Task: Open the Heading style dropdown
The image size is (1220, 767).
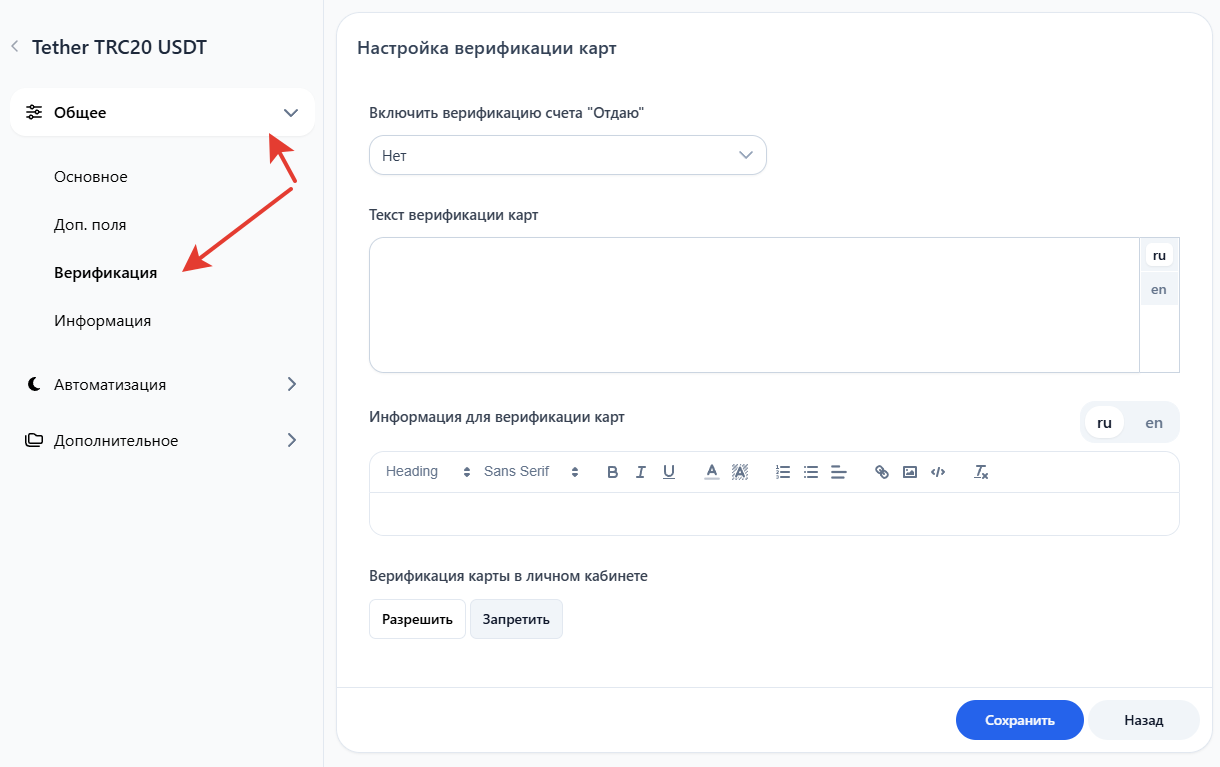Action: [427, 472]
